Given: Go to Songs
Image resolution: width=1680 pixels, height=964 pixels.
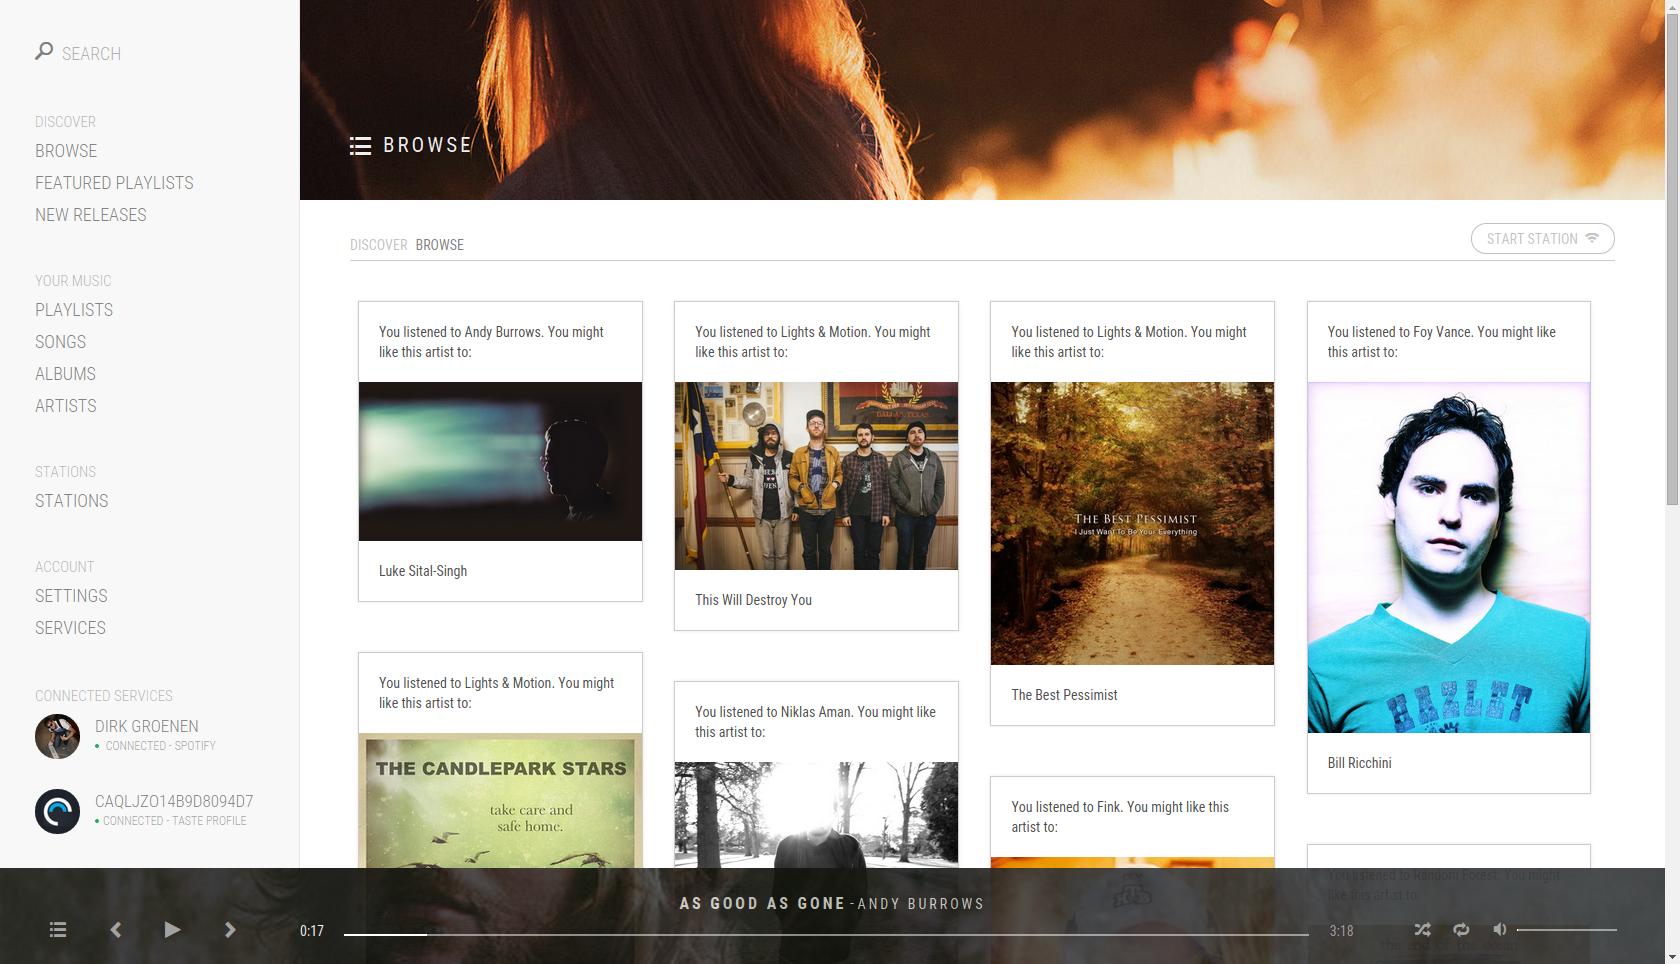Looking at the screenshot, I should pos(60,342).
